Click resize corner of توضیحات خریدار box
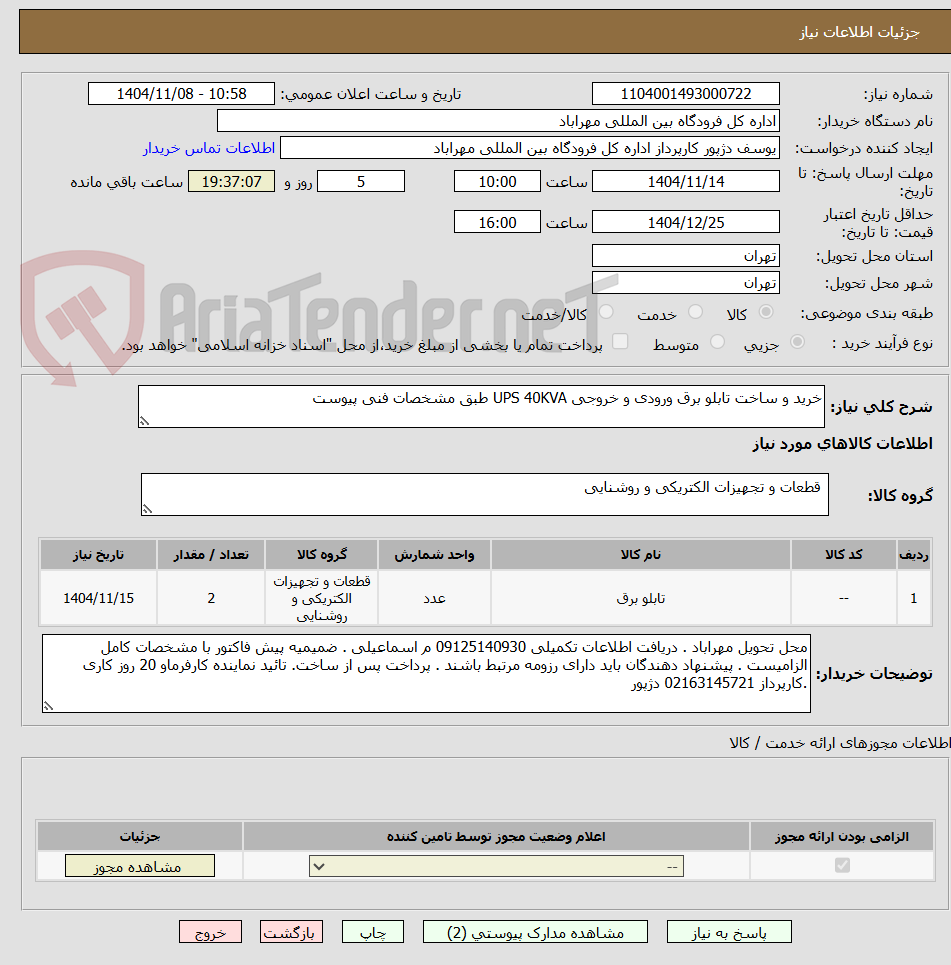The width and height of the screenshot is (951, 965). tap(46, 708)
